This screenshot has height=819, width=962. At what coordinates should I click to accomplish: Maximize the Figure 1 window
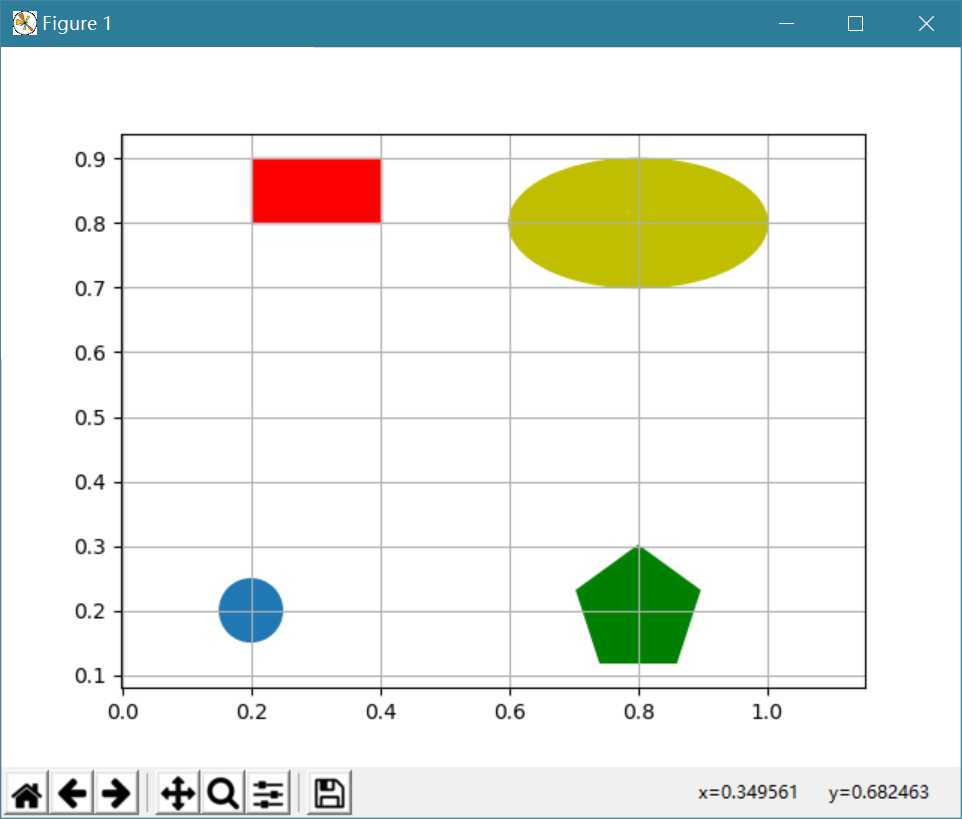pos(855,23)
